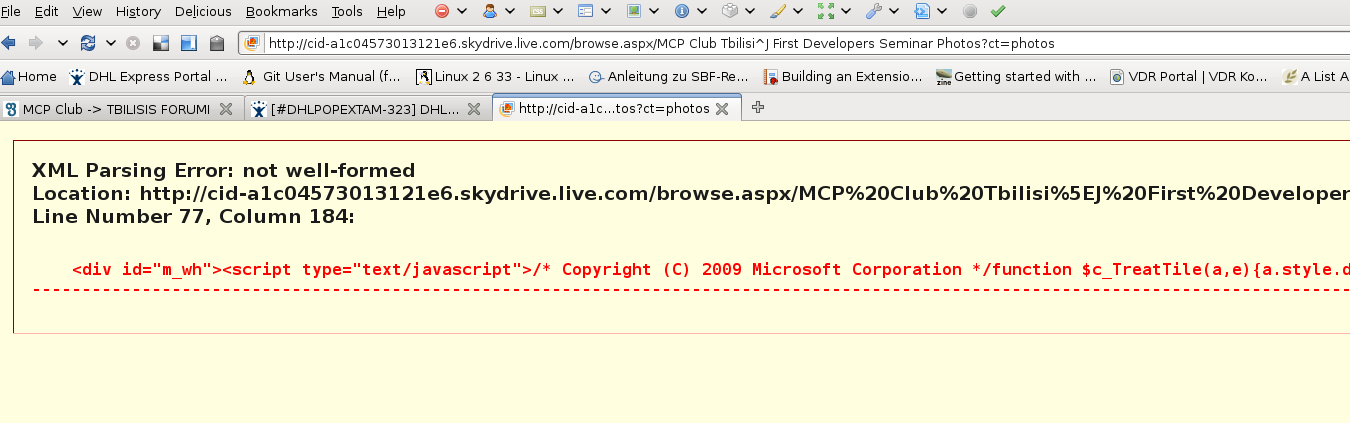Viewport: 1350px width, 423px height.
Task: Click the View Source document icon
Action: (922, 12)
